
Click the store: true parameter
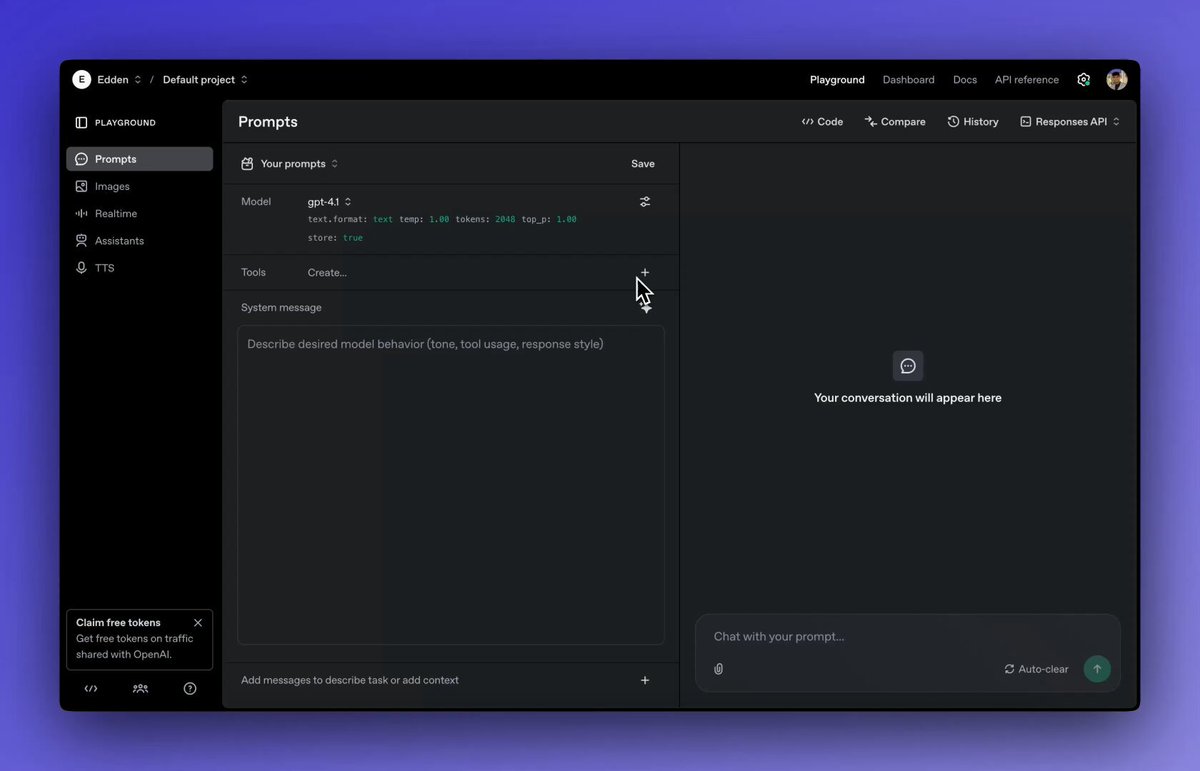pos(335,238)
